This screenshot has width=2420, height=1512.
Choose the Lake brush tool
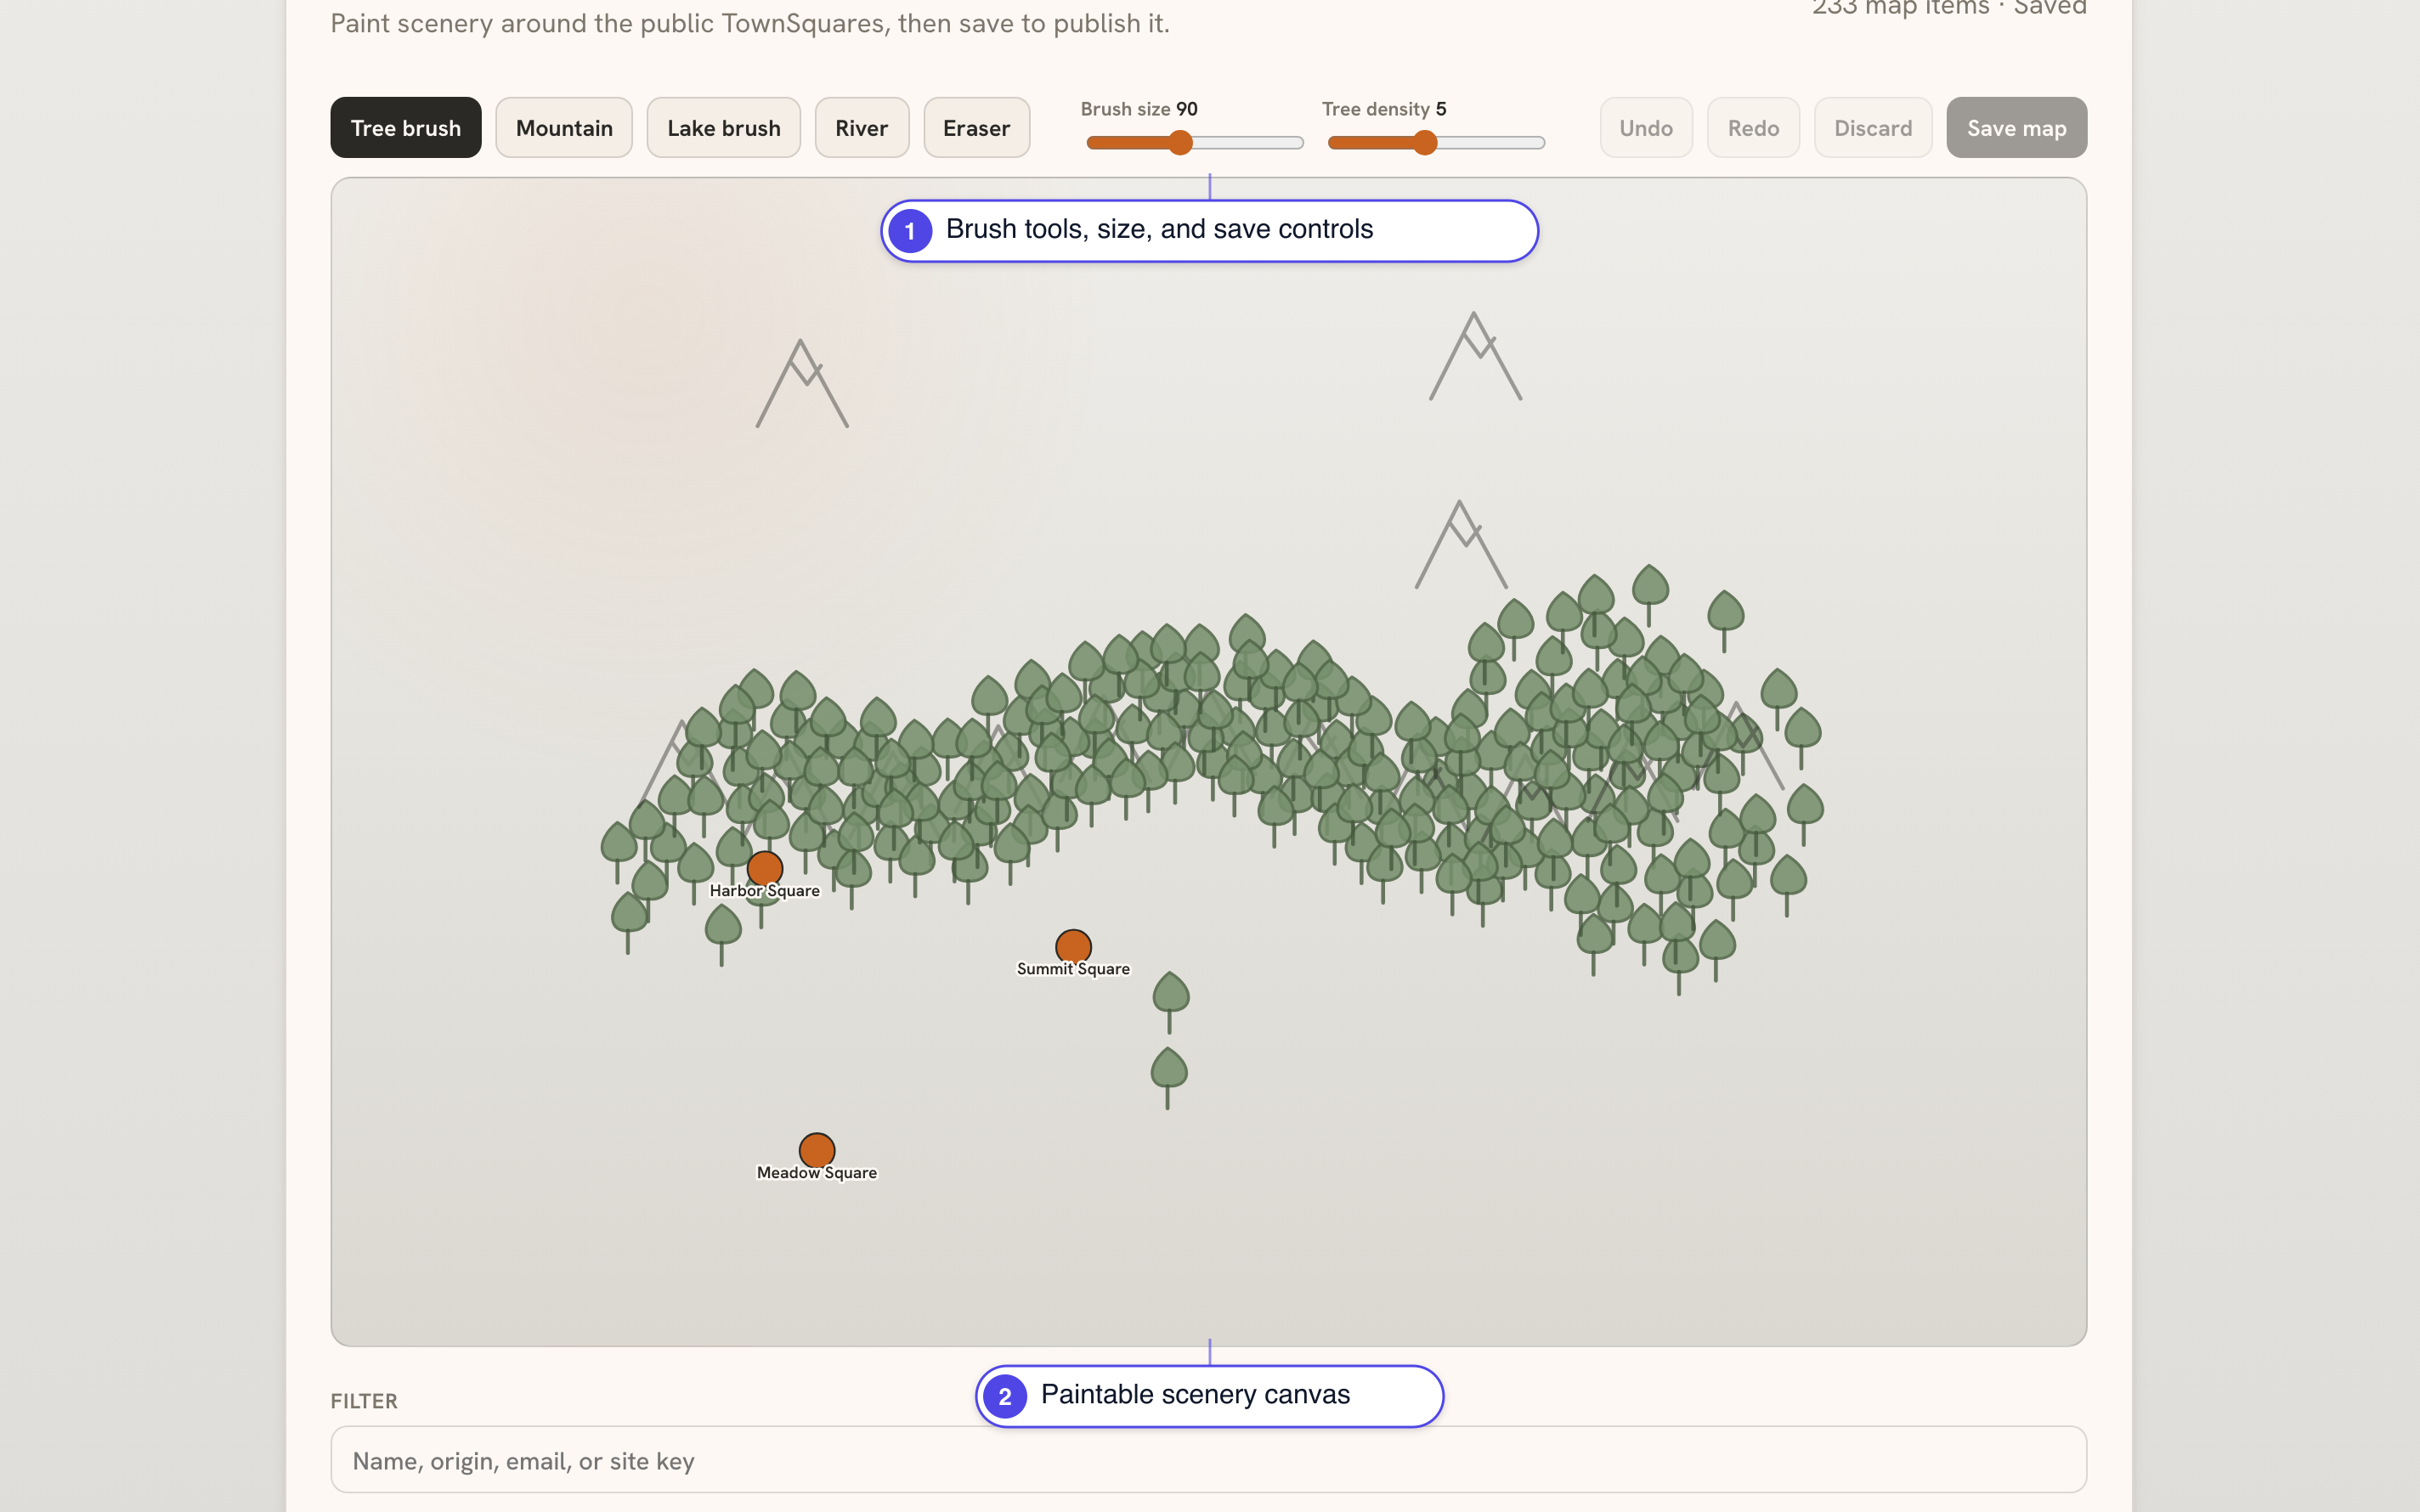[723, 127]
